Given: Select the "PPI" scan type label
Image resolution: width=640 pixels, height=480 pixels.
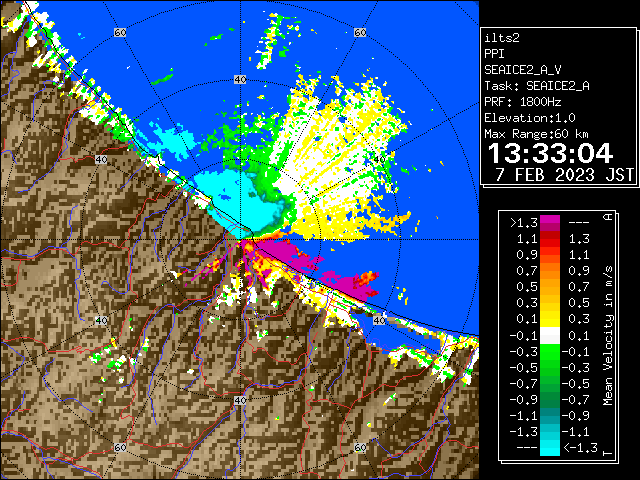Looking at the screenshot, I should pos(494,54).
